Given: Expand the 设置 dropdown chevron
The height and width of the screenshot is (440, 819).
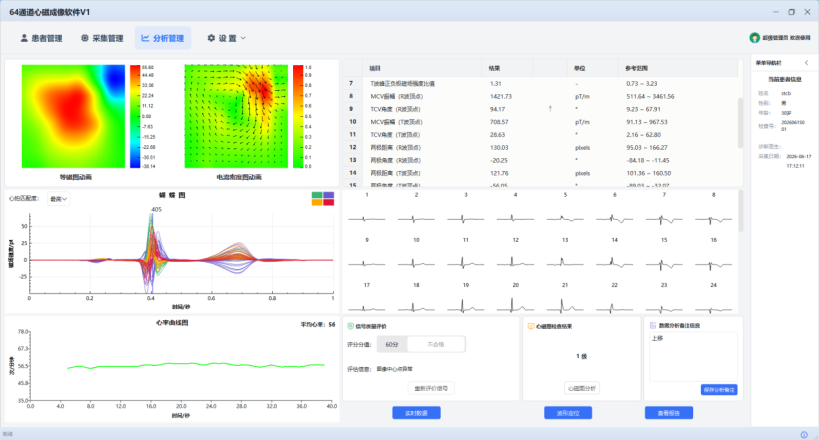Looking at the screenshot, I should (x=243, y=38).
